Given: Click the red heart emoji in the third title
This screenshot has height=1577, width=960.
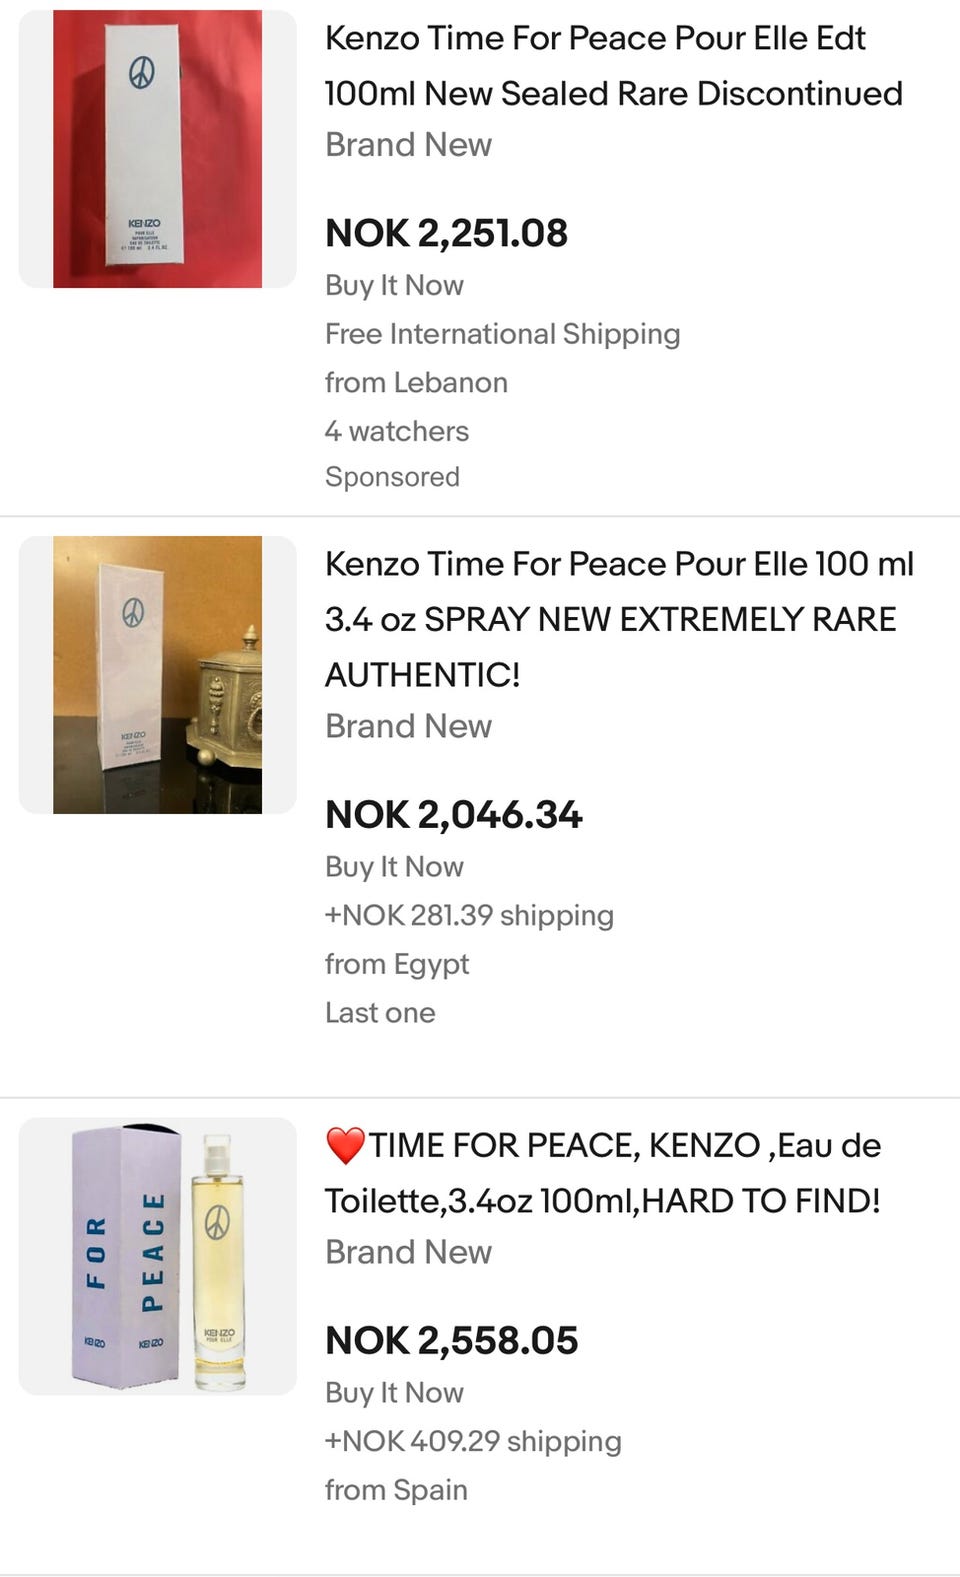Looking at the screenshot, I should [345, 1146].
